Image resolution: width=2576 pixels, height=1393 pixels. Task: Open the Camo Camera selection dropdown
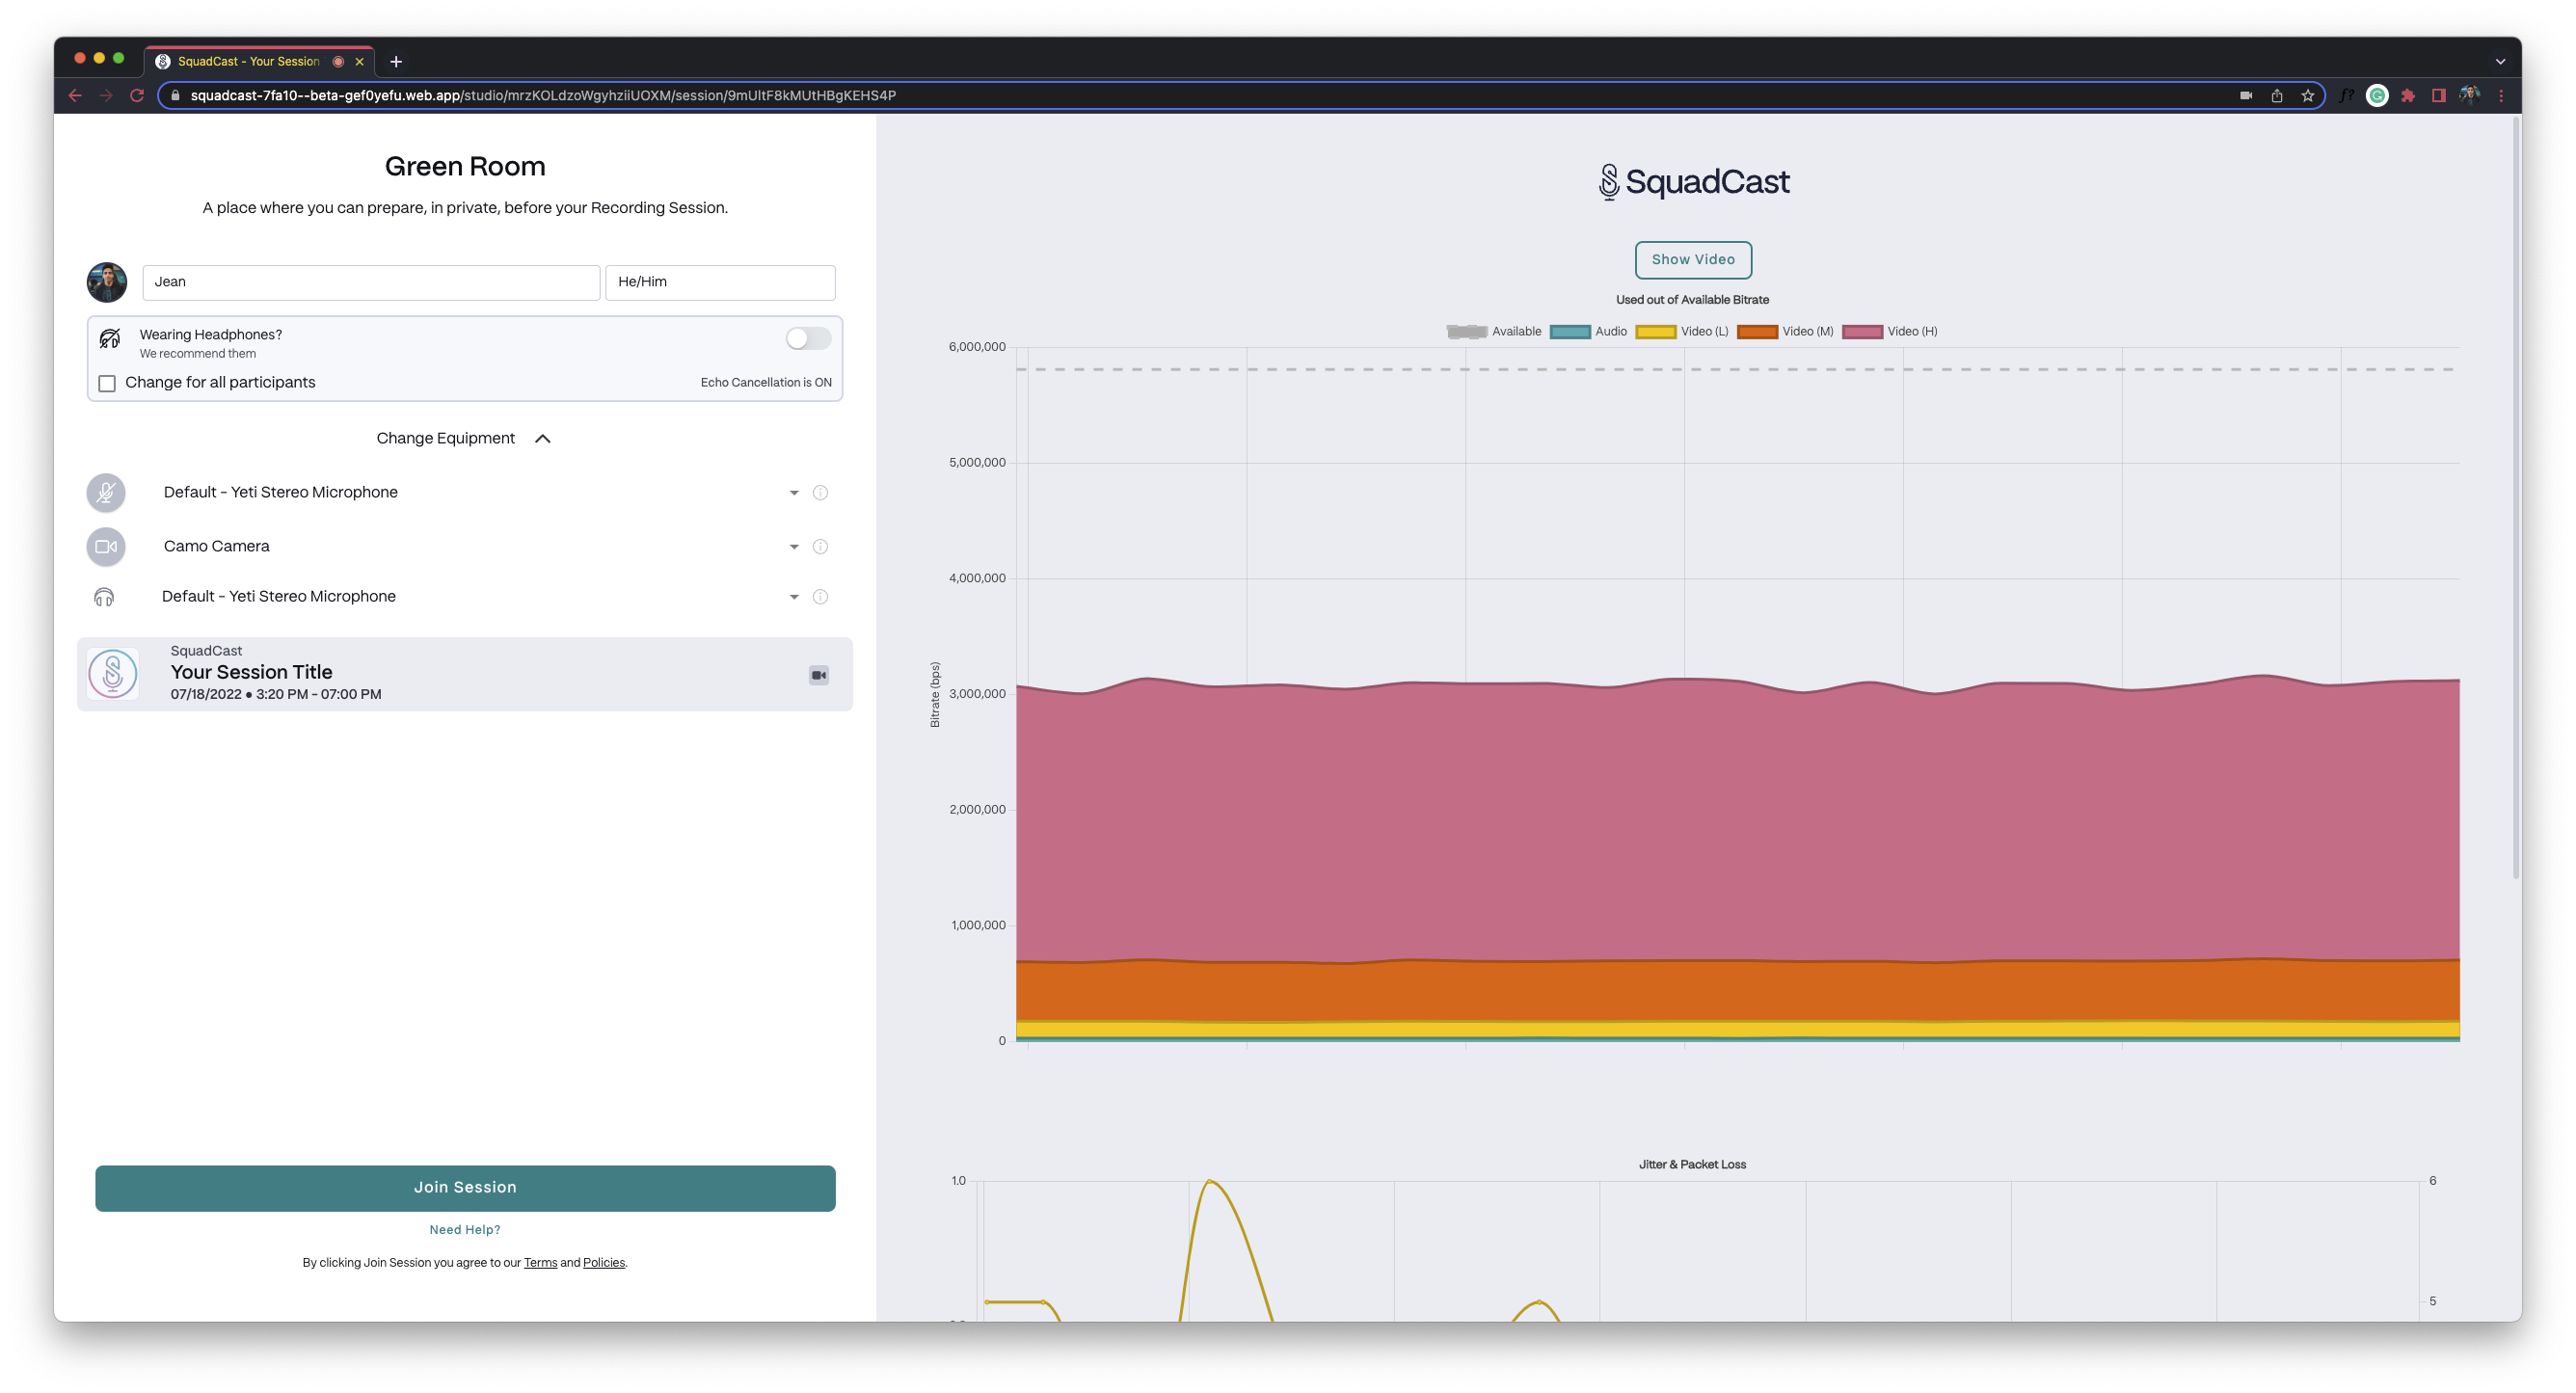pyautogui.click(x=794, y=547)
